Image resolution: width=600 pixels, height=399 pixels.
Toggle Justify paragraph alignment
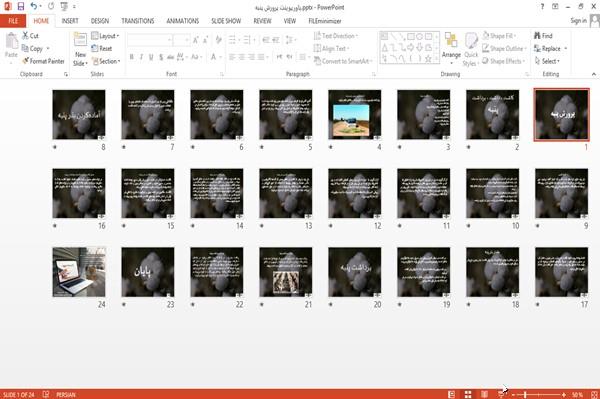coord(261,57)
